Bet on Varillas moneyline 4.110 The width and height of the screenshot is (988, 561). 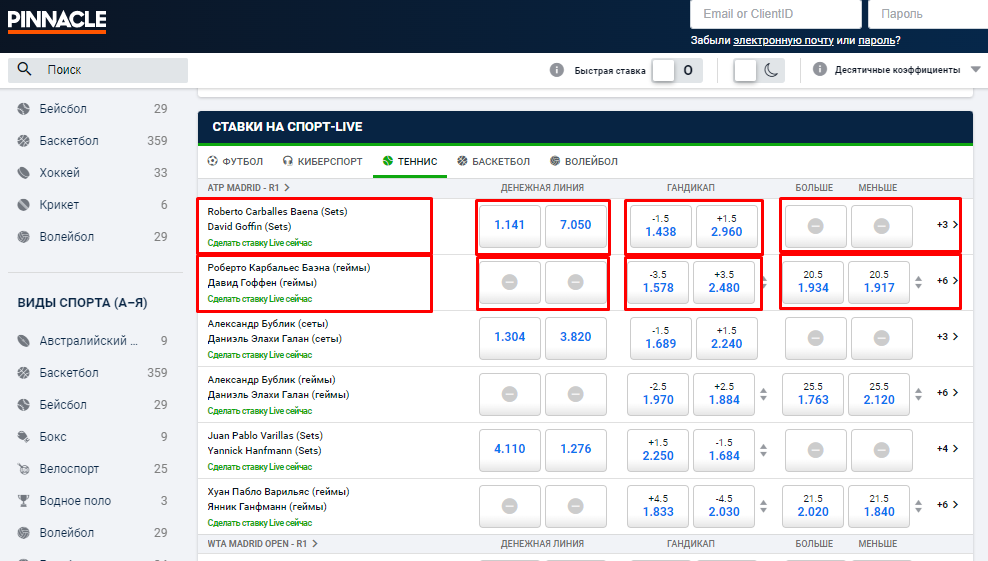[510, 449]
